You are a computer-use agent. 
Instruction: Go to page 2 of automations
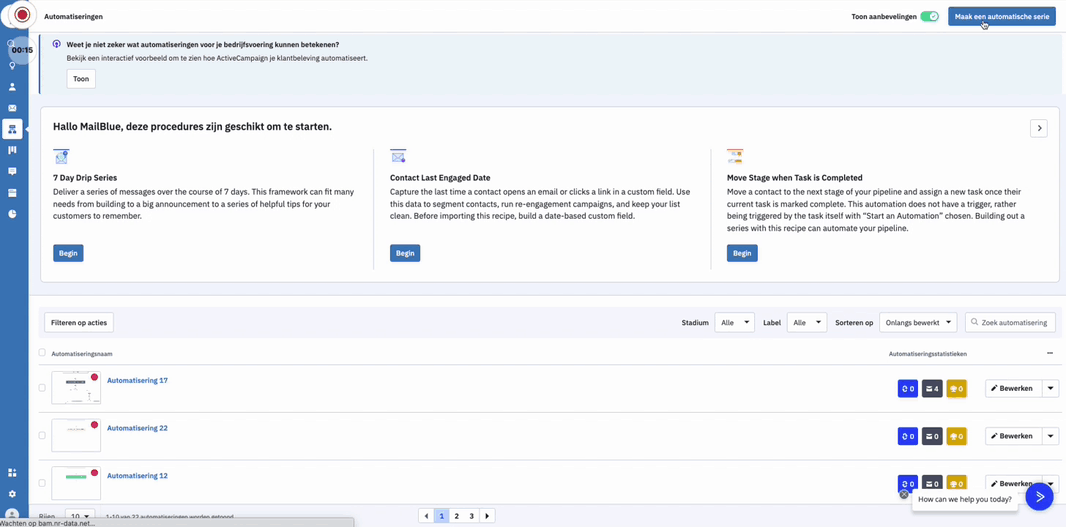[x=457, y=516]
